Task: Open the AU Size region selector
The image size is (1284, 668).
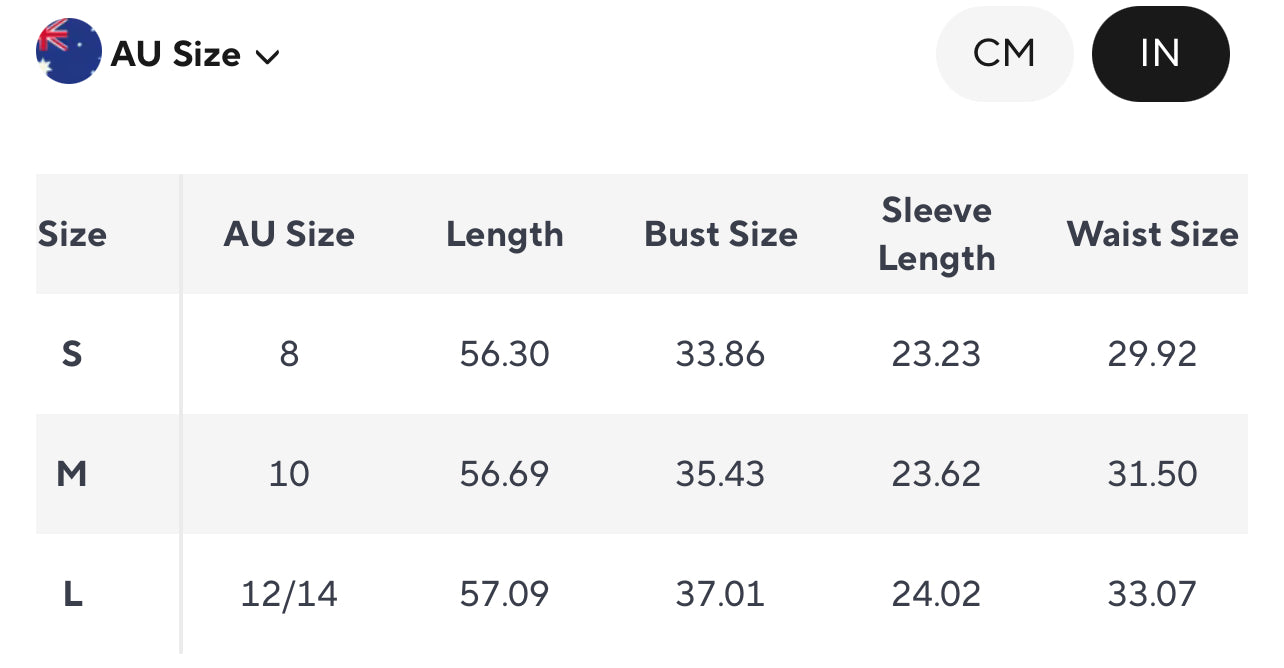Action: point(158,52)
